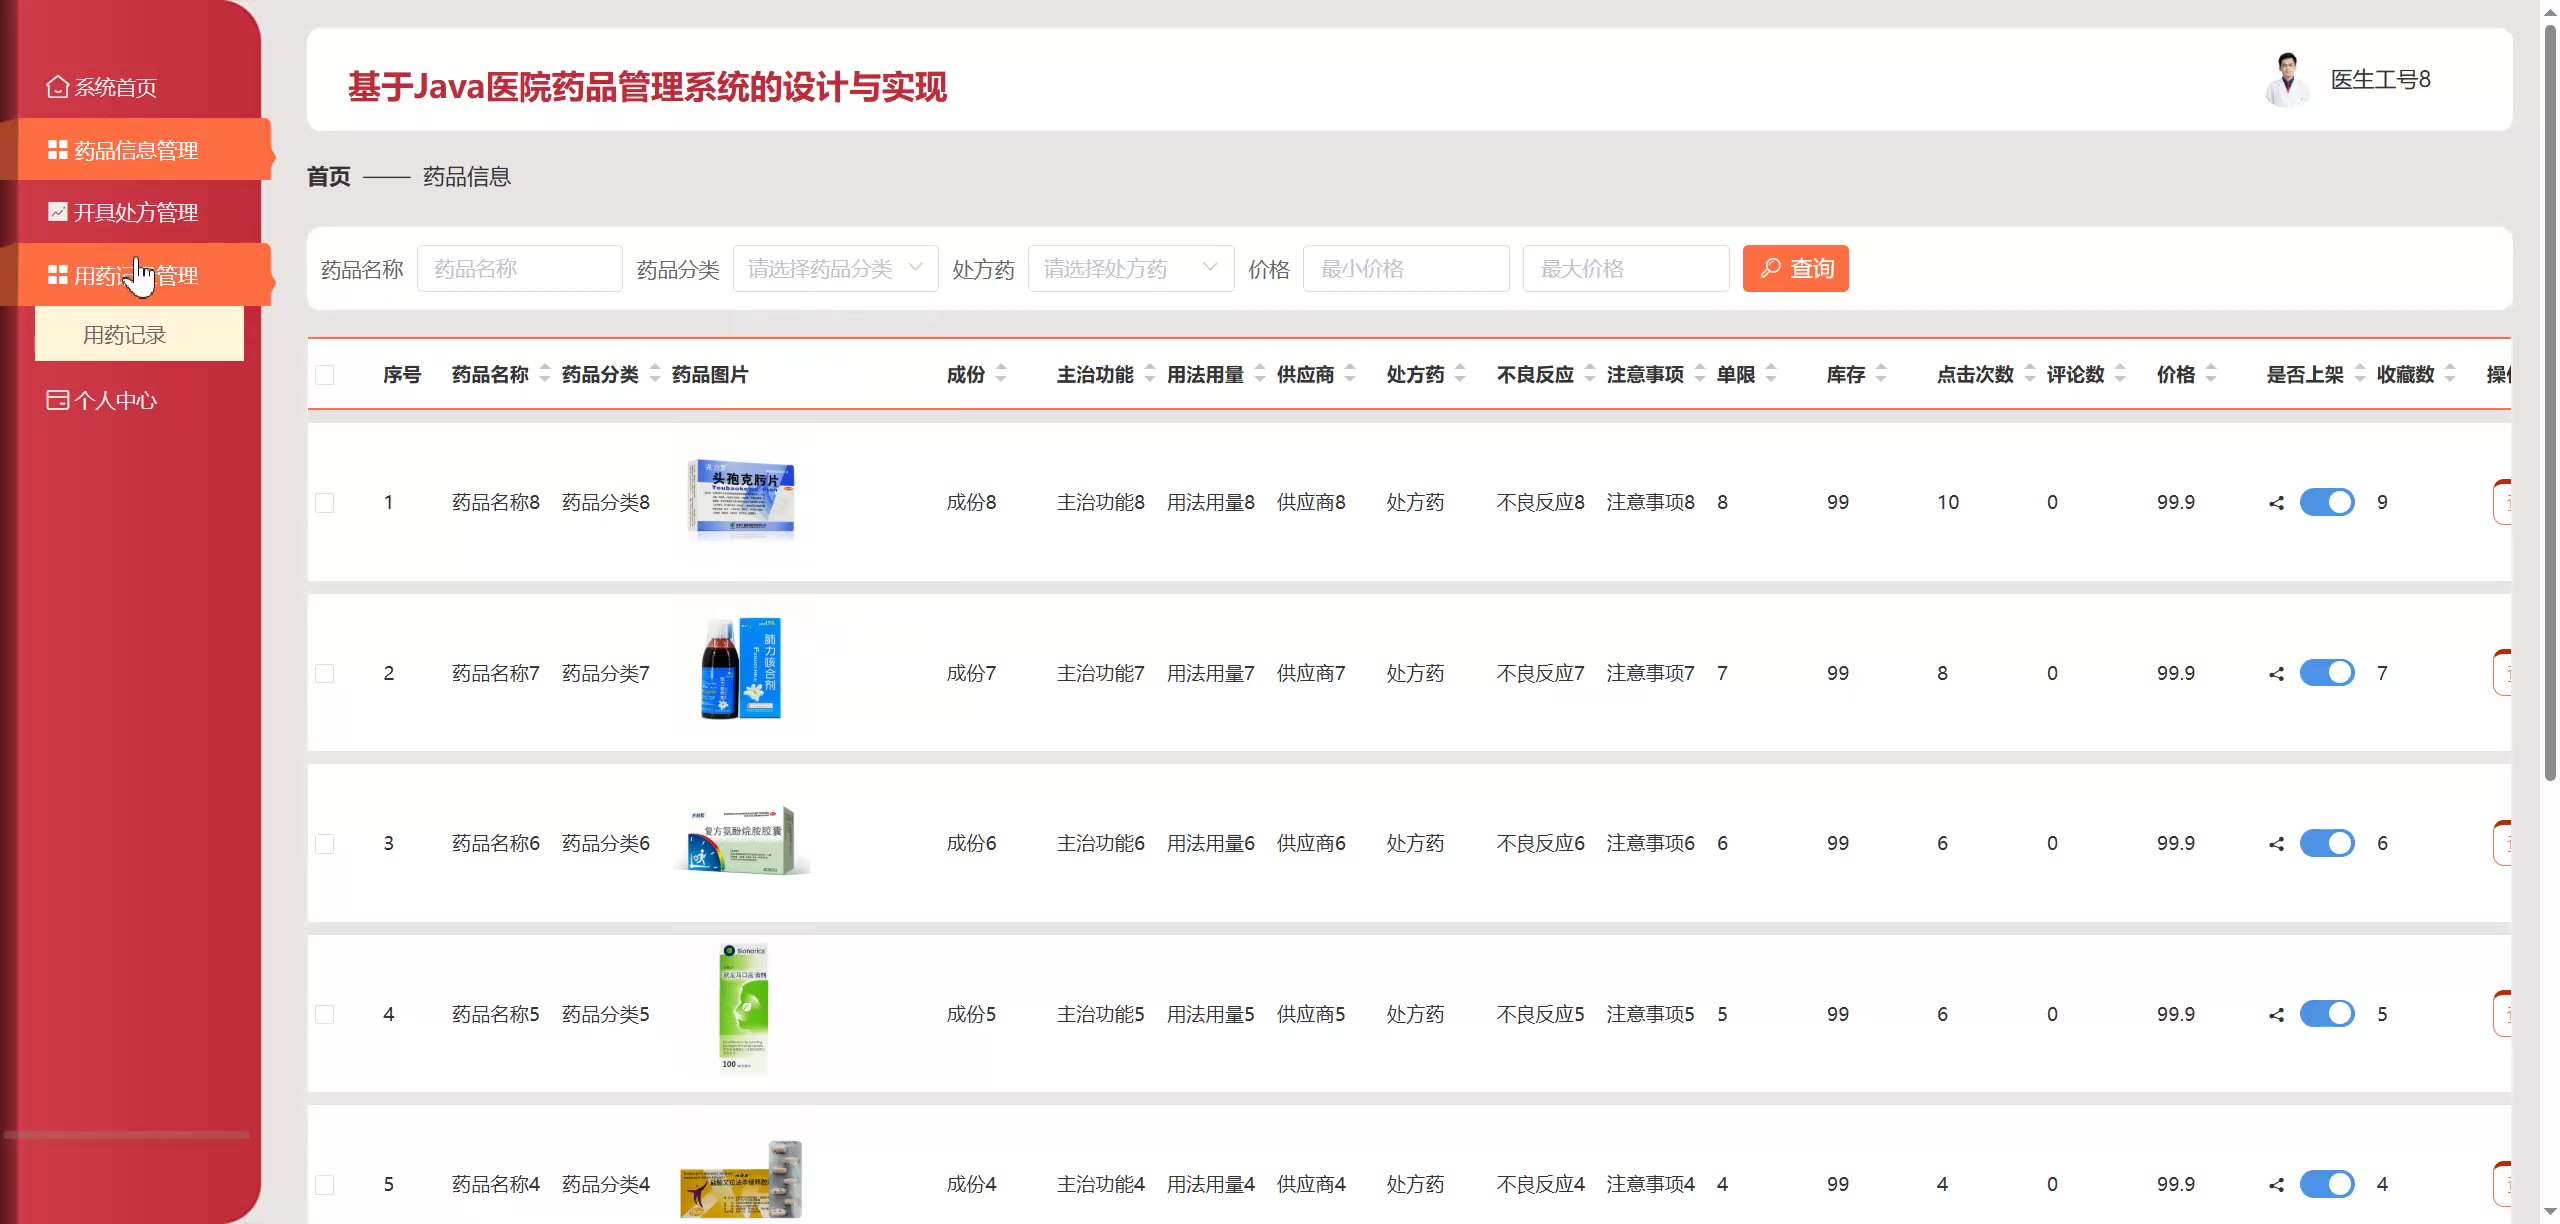Expand the 处方药 select dropdown
Image resolution: width=2560 pixels, height=1224 pixels.
coord(1130,269)
